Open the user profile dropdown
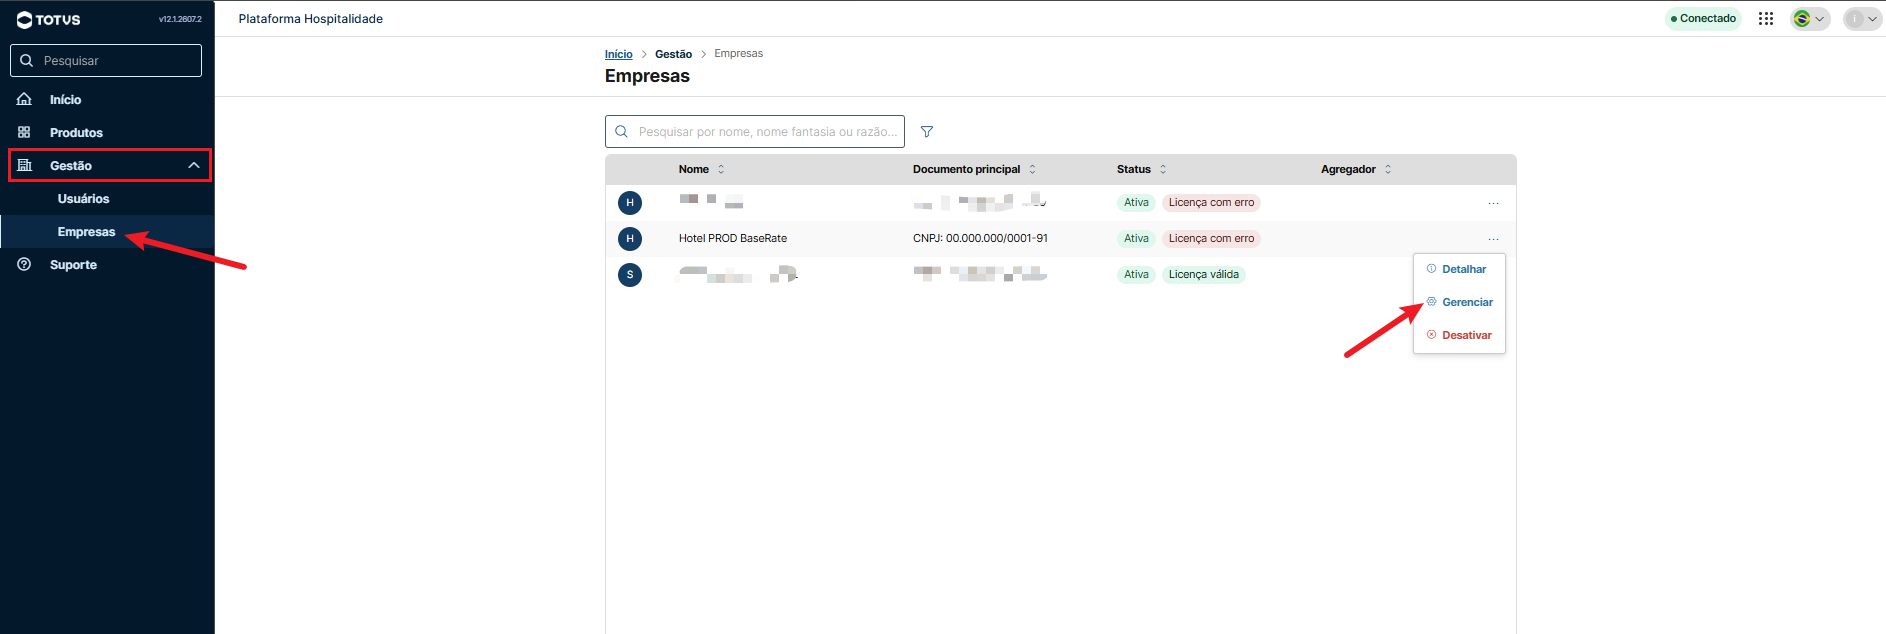 [x=1862, y=18]
